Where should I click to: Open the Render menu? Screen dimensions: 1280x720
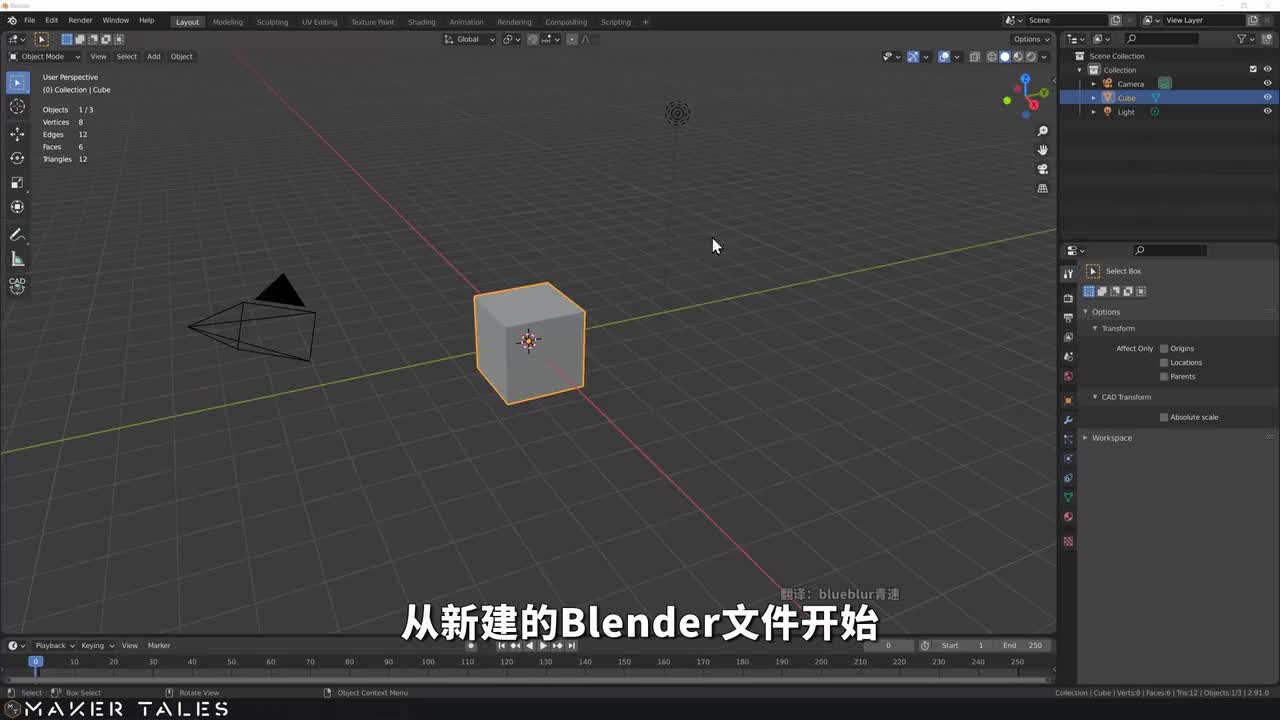coord(80,20)
